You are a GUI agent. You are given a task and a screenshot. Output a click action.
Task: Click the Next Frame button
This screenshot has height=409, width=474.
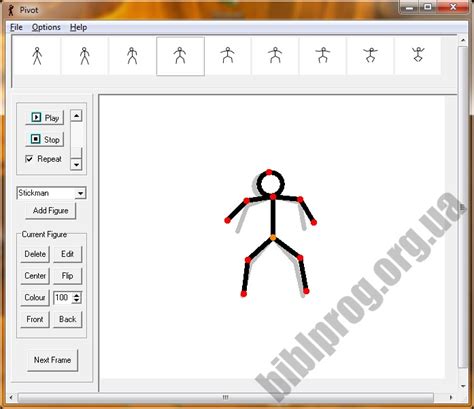tap(52, 360)
